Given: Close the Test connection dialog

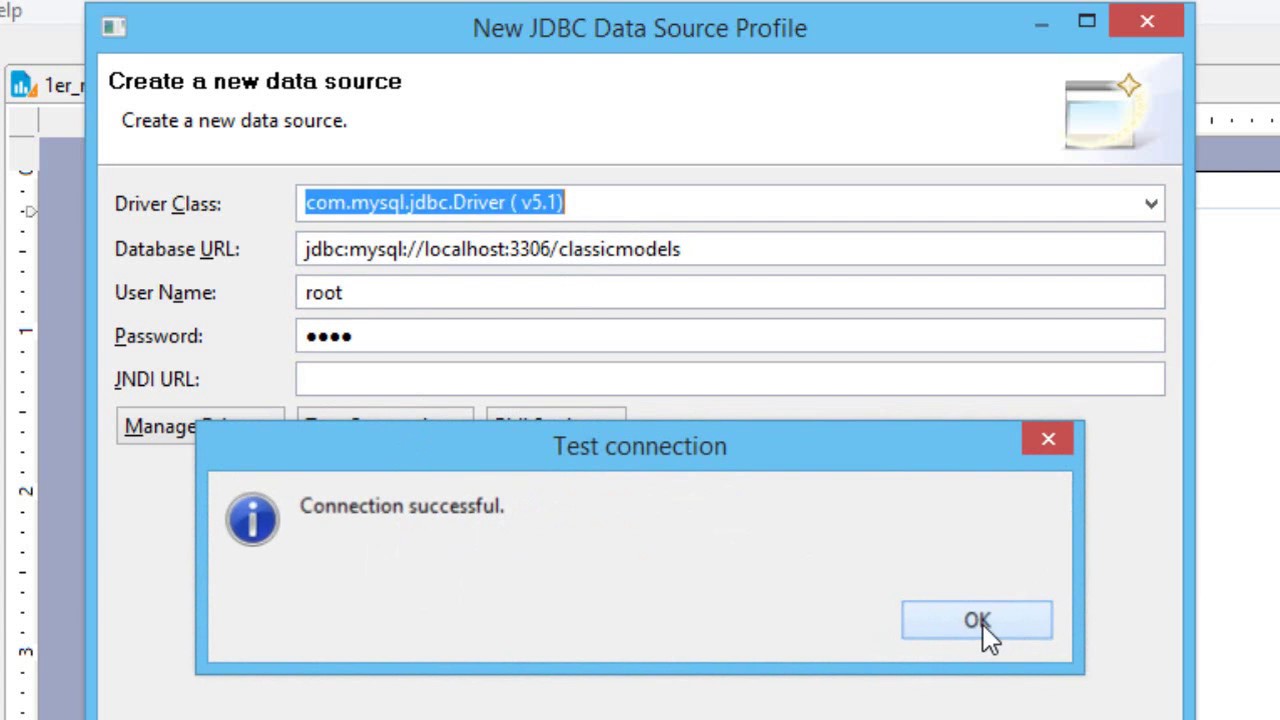Looking at the screenshot, I should pyautogui.click(x=1047, y=439).
